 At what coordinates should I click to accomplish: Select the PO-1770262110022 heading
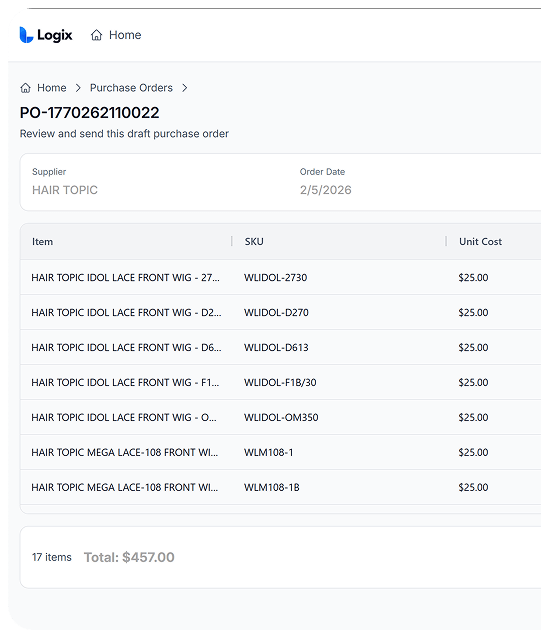(89, 112)
